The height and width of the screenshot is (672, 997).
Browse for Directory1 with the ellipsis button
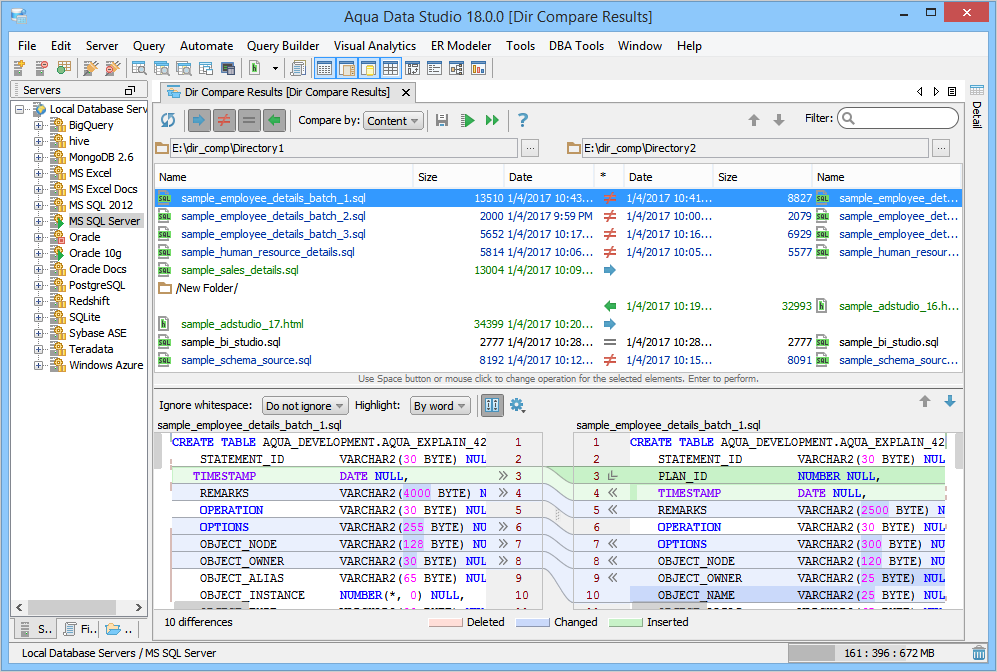[x=530, y=148]
